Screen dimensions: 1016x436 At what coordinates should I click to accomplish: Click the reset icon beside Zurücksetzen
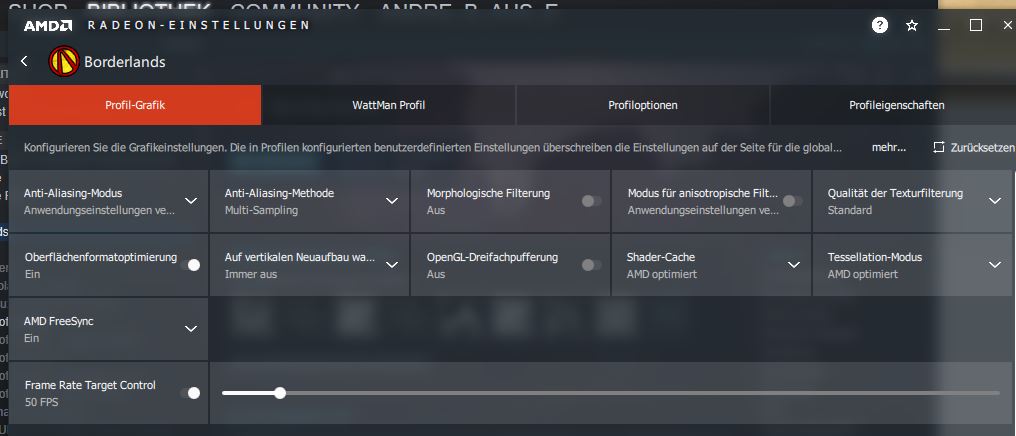pos(939,147)
